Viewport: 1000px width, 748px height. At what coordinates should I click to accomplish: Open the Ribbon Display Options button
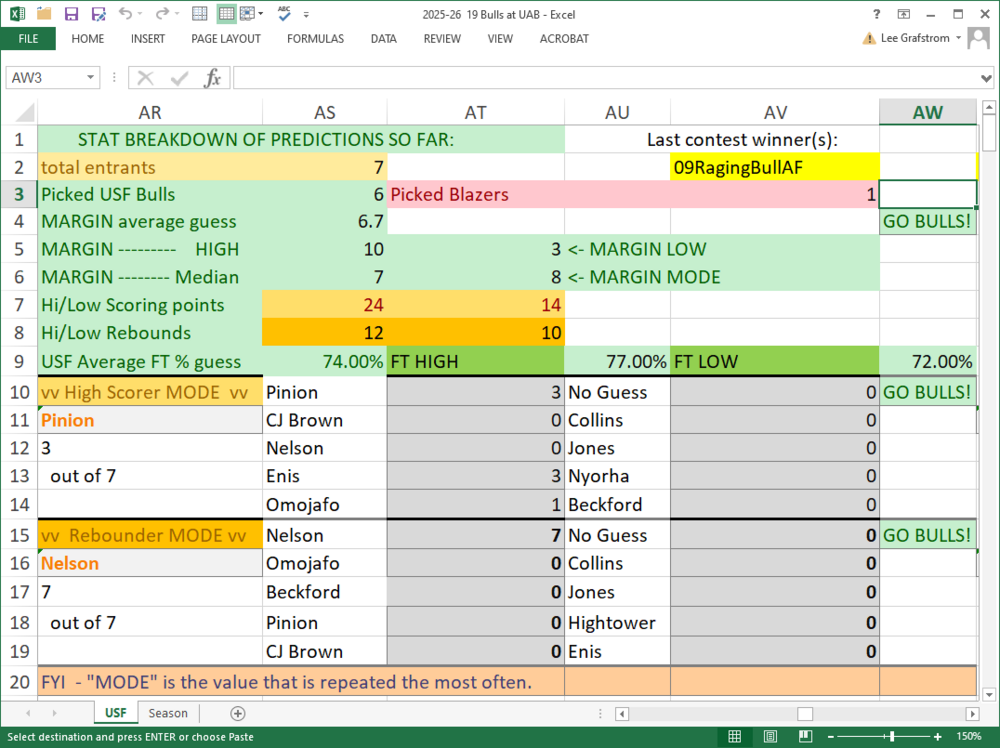[x=904, y=14]
